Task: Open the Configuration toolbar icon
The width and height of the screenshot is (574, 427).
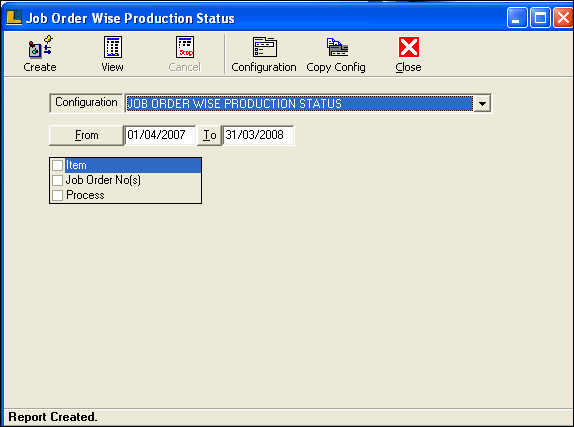Action: (x=265, y=47)
